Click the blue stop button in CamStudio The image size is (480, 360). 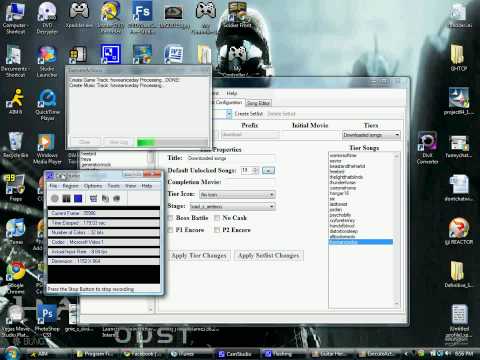coord(78,199)
